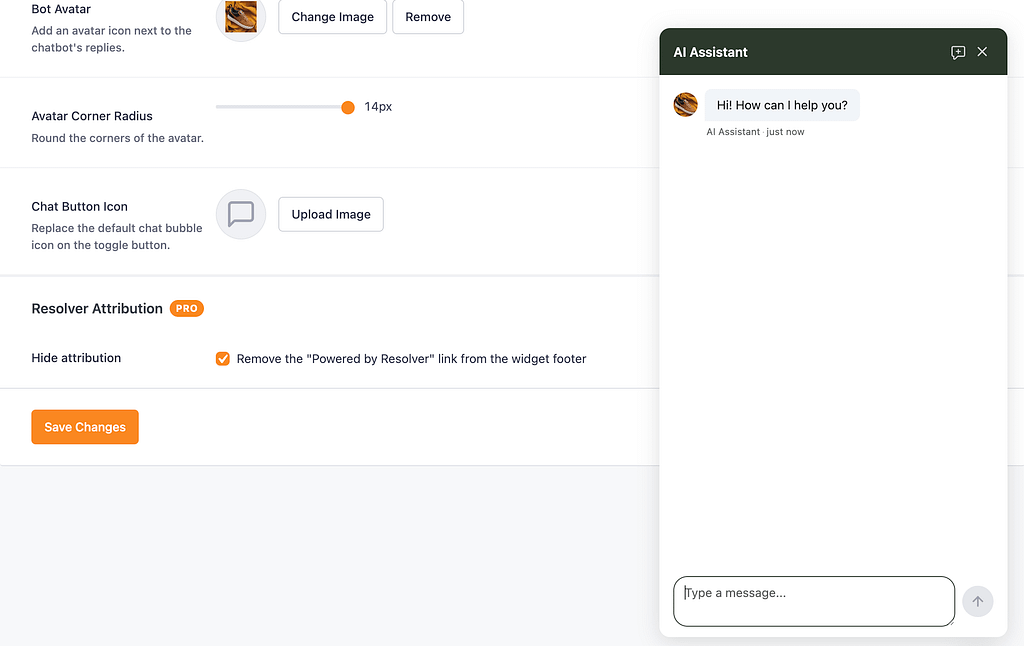Click the Hide attribution label
The width and height of the screenshot is (1024, 646).
[76, 358]
